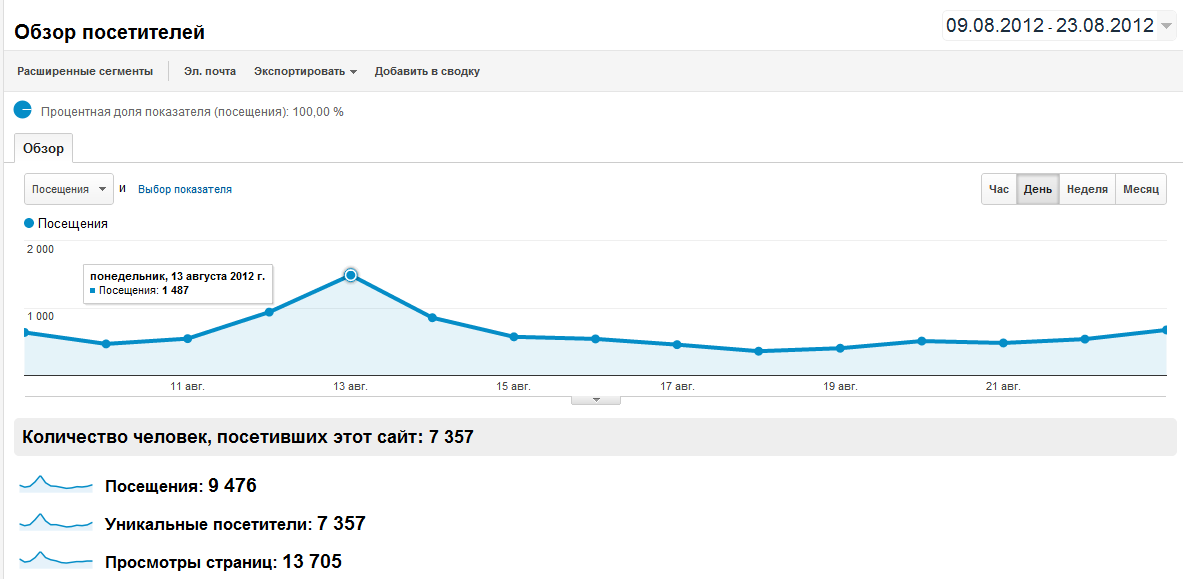Click the Уникальные посетители sparkline thumbnail
The height and width of the screenshot is (579, 1183).
click(x=56, y=522)
